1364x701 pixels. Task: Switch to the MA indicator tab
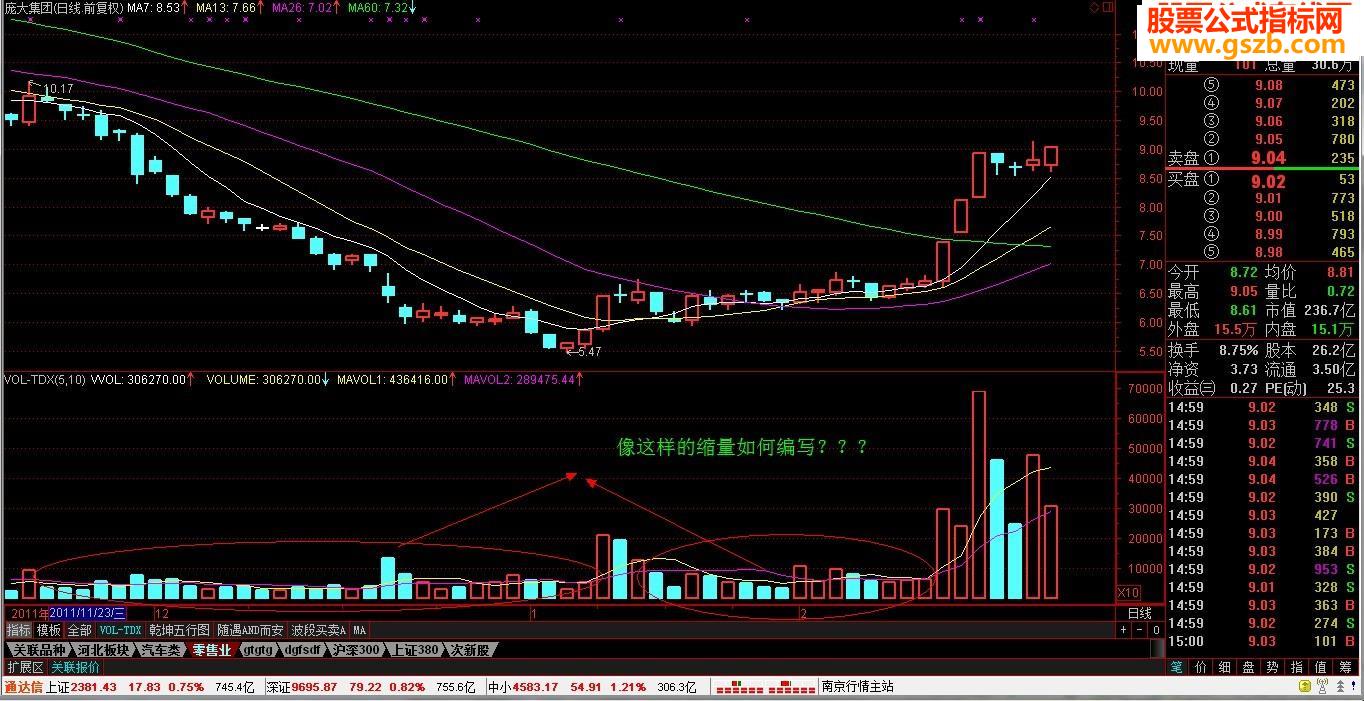point(360,630)
